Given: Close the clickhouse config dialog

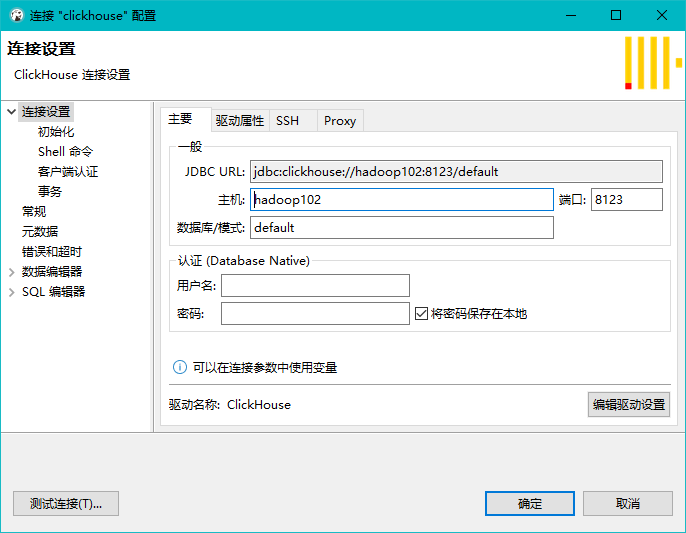Looking at the screenshot, I should coord(662,16).
